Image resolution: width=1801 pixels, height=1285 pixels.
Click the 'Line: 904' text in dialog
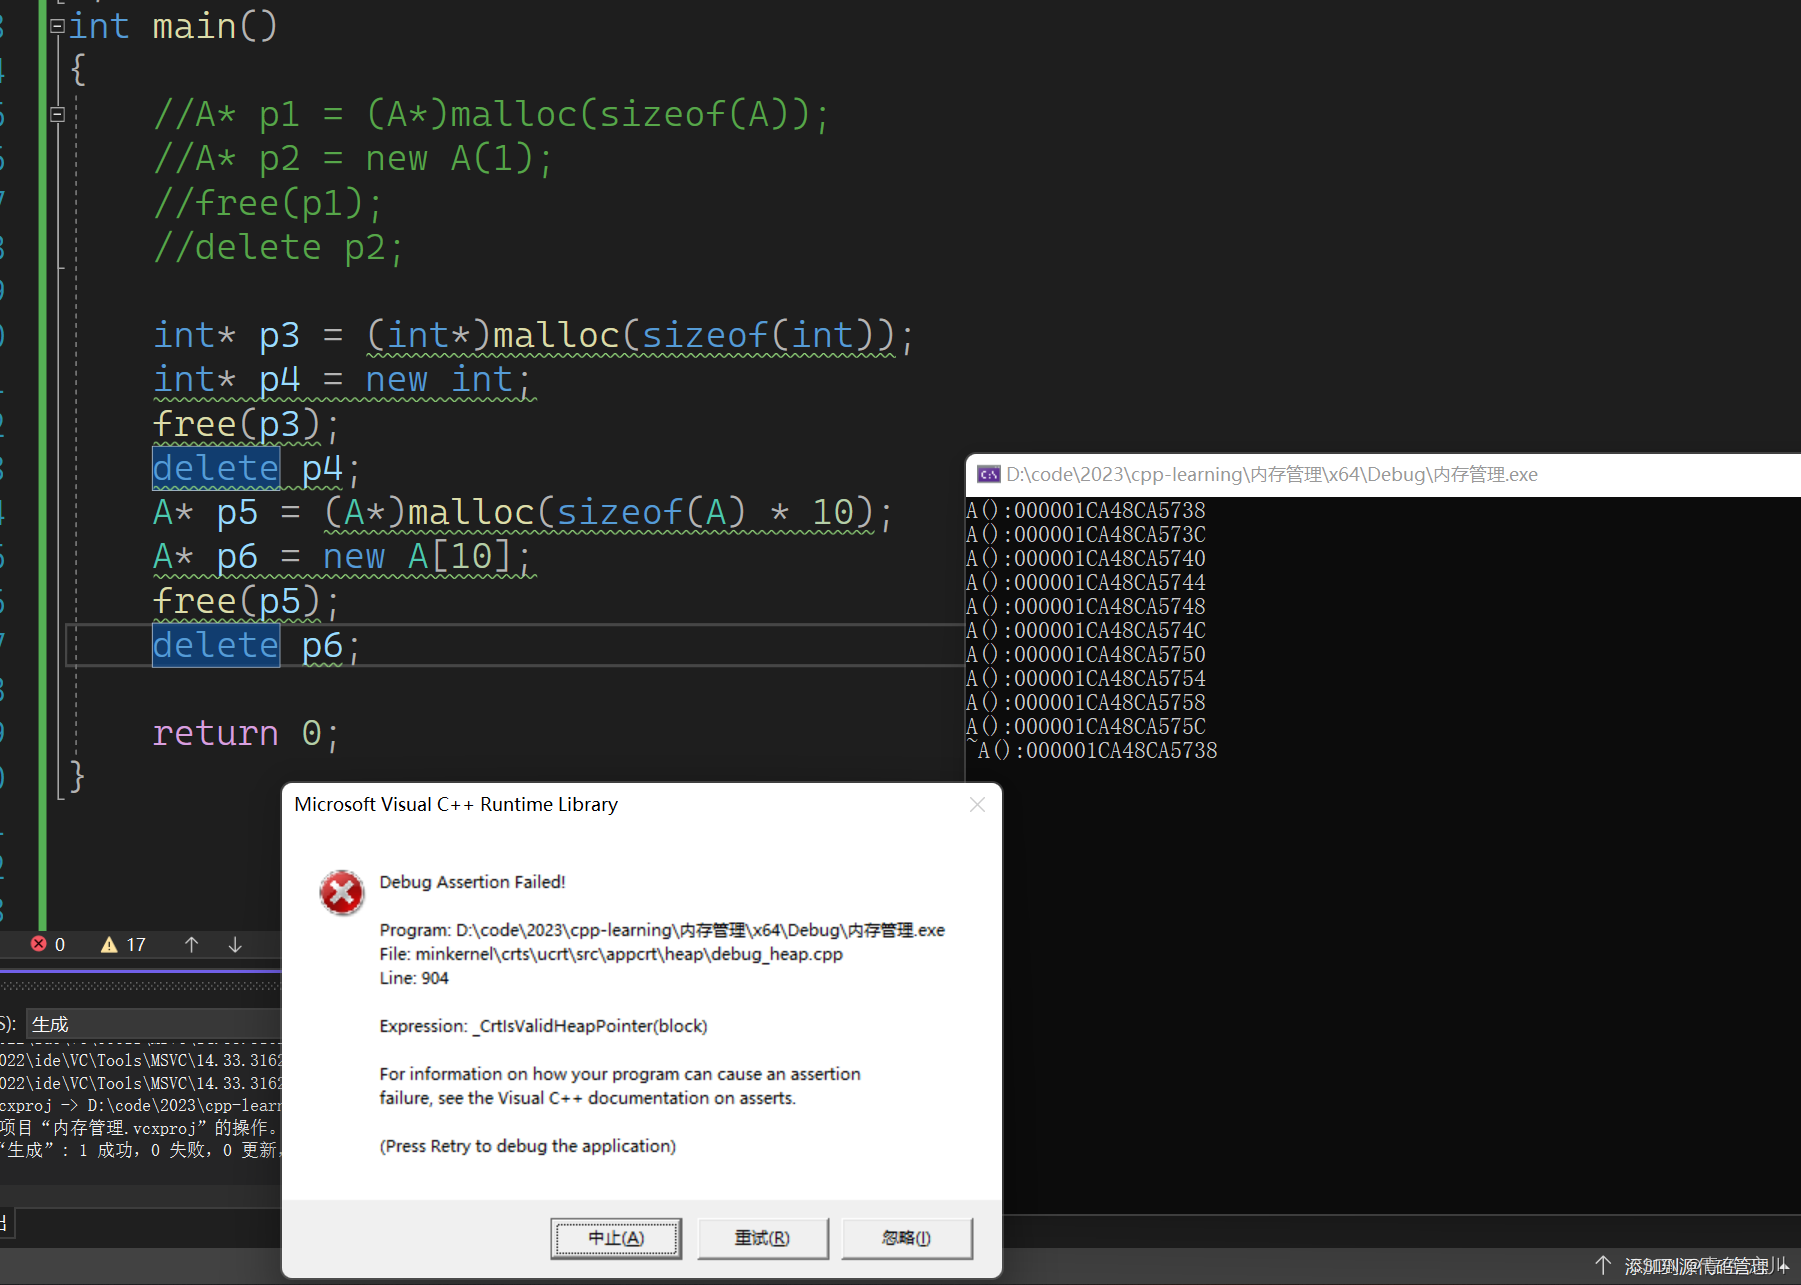click(x=414, y=978)
